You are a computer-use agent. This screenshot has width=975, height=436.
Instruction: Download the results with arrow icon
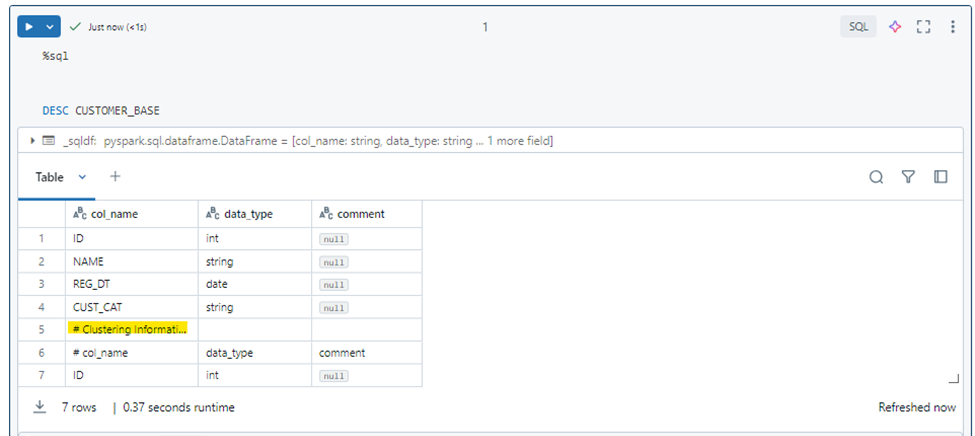pyautogui.click(x=40, y=407)
